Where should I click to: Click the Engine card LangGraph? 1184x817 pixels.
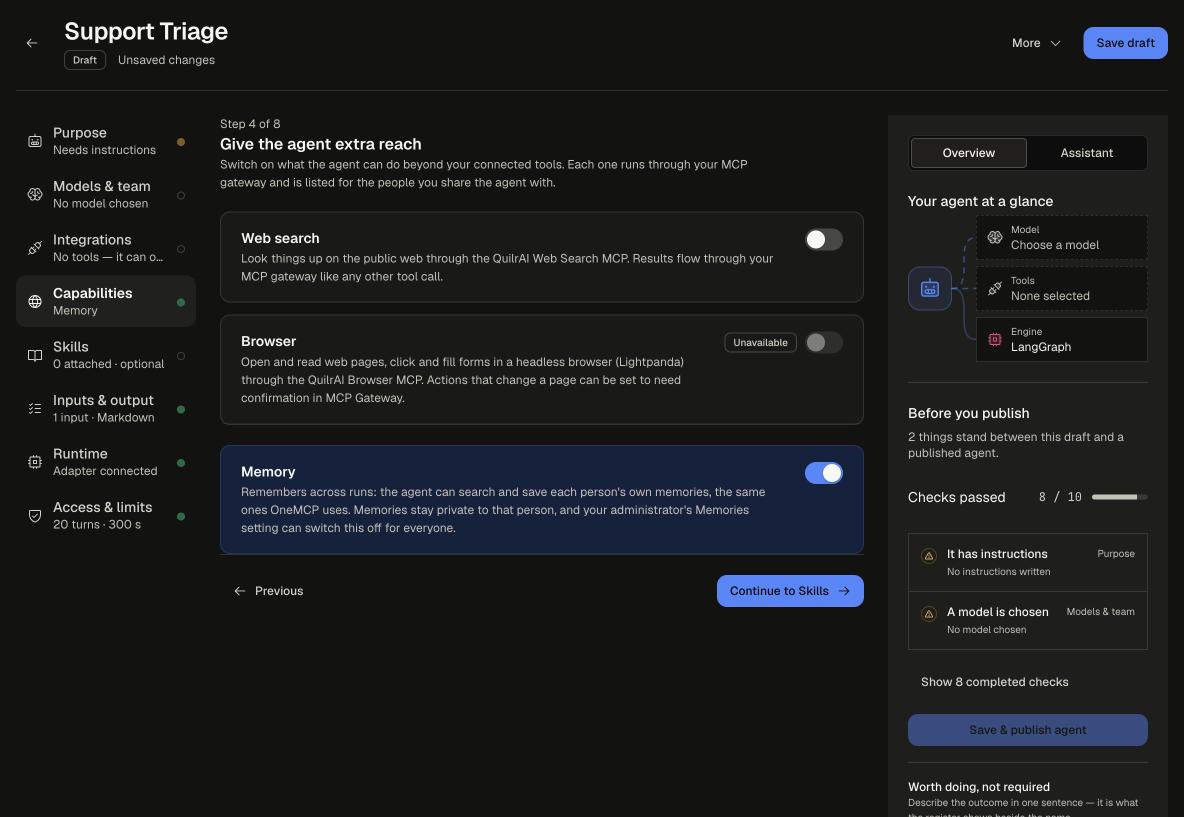pyautogui.click(x=1062, y=340)
